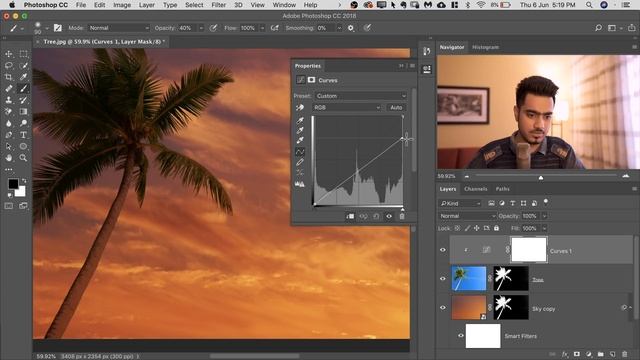Open the brush Mode dropdown
Viewport: 640px width, 360px height.
coord(118,28)
